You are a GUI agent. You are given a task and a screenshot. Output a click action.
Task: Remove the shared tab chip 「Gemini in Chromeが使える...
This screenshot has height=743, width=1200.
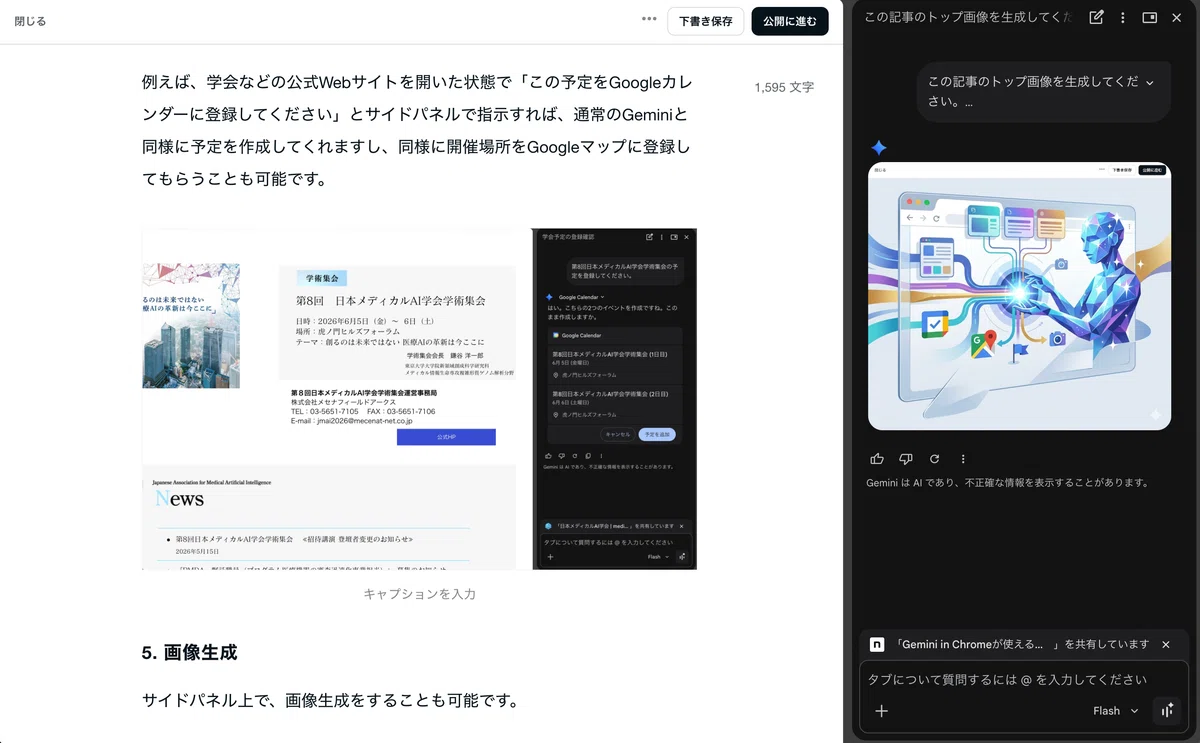(1166, 645)
